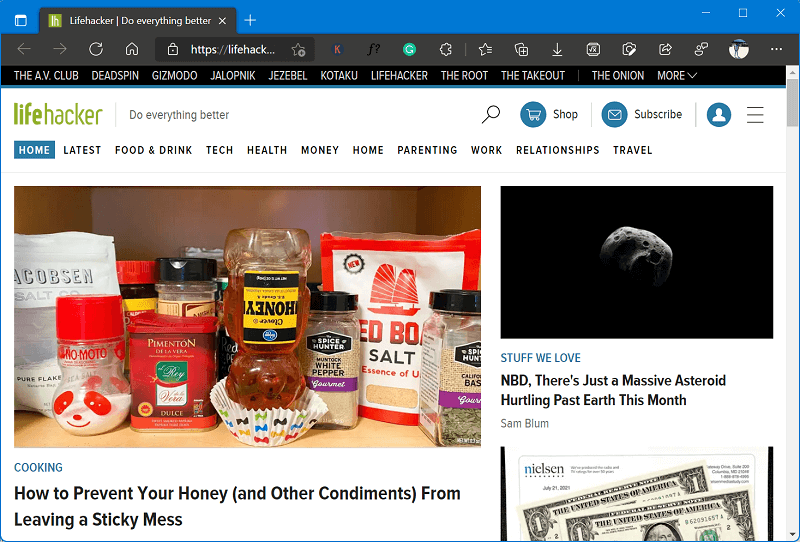Open a new tab with plus button

[250, 20]
